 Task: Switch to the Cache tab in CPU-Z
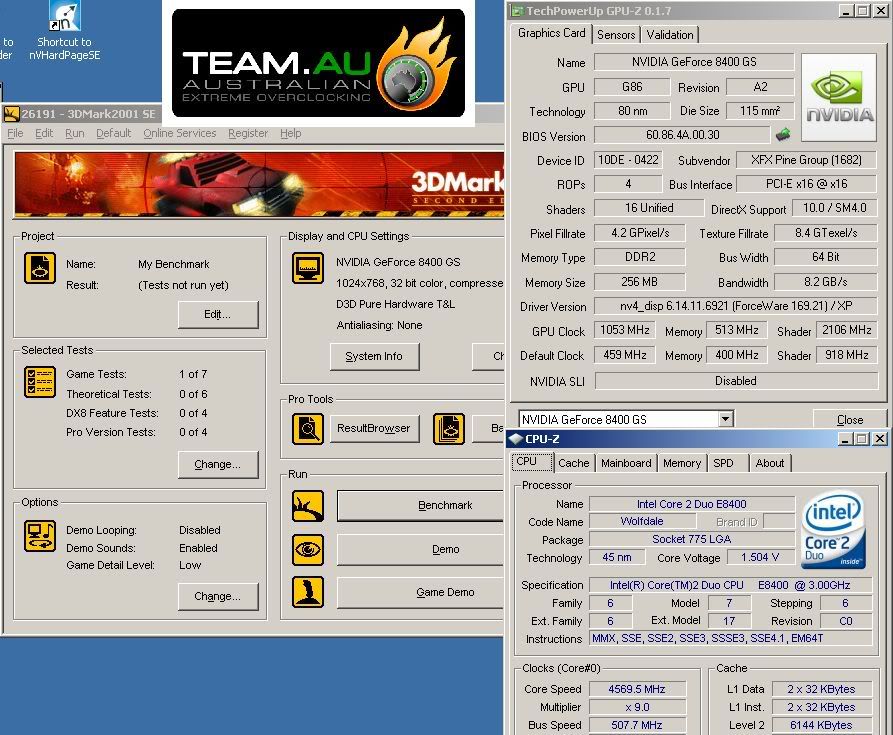pyautogui.click(x=574, y=463)
